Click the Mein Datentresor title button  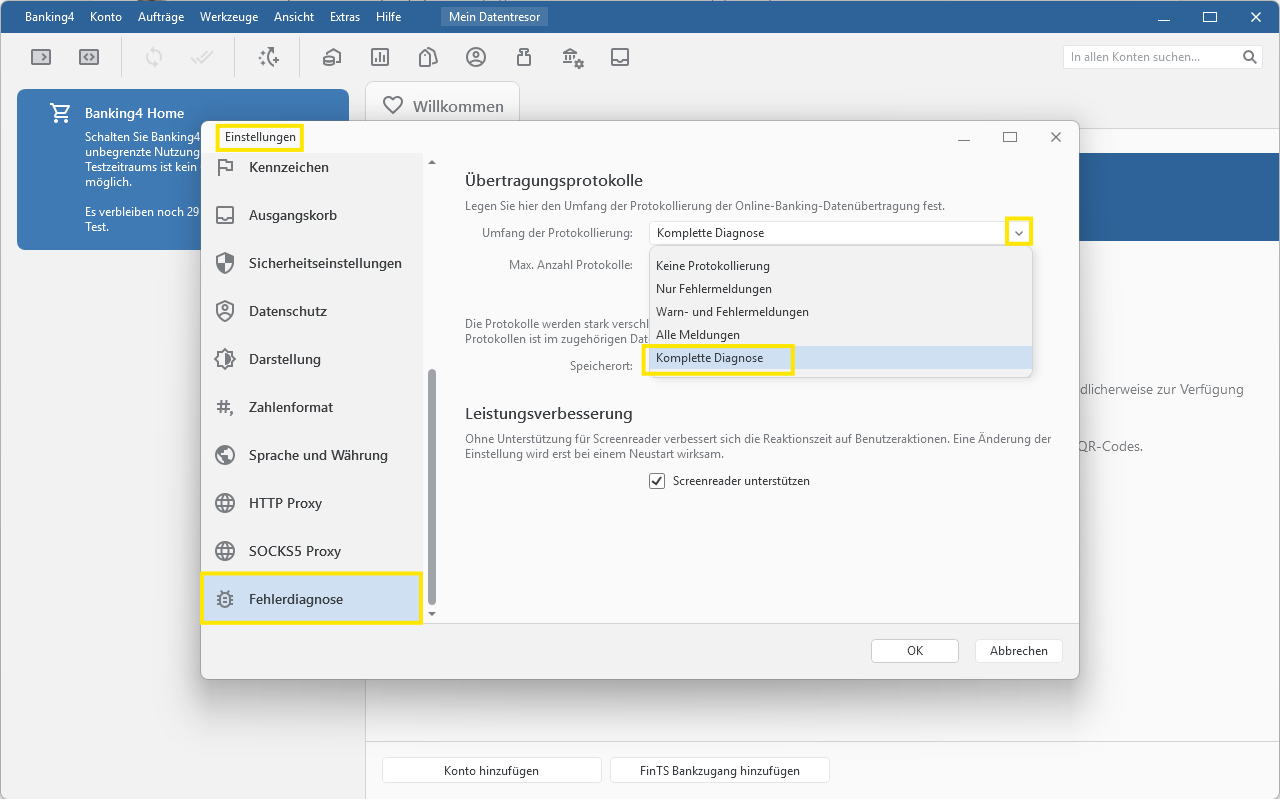tap(494, 17)
